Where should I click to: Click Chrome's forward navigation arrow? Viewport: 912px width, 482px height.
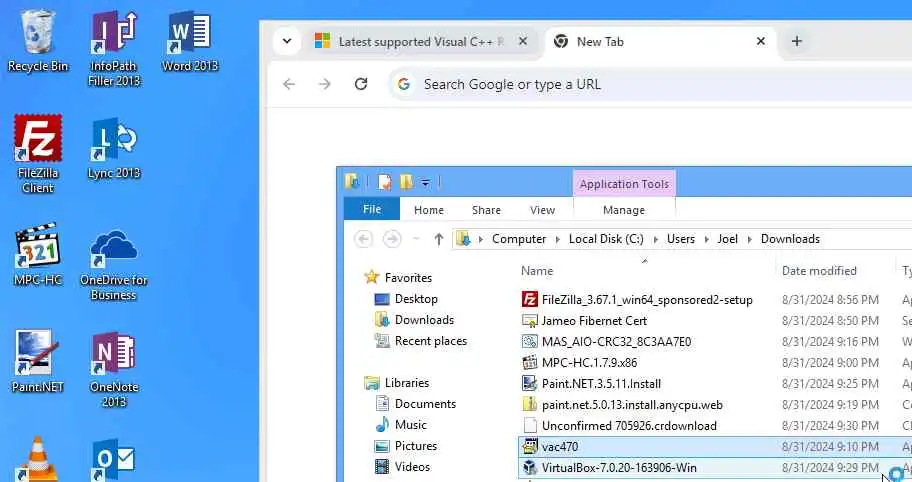[x=325, y=84]
